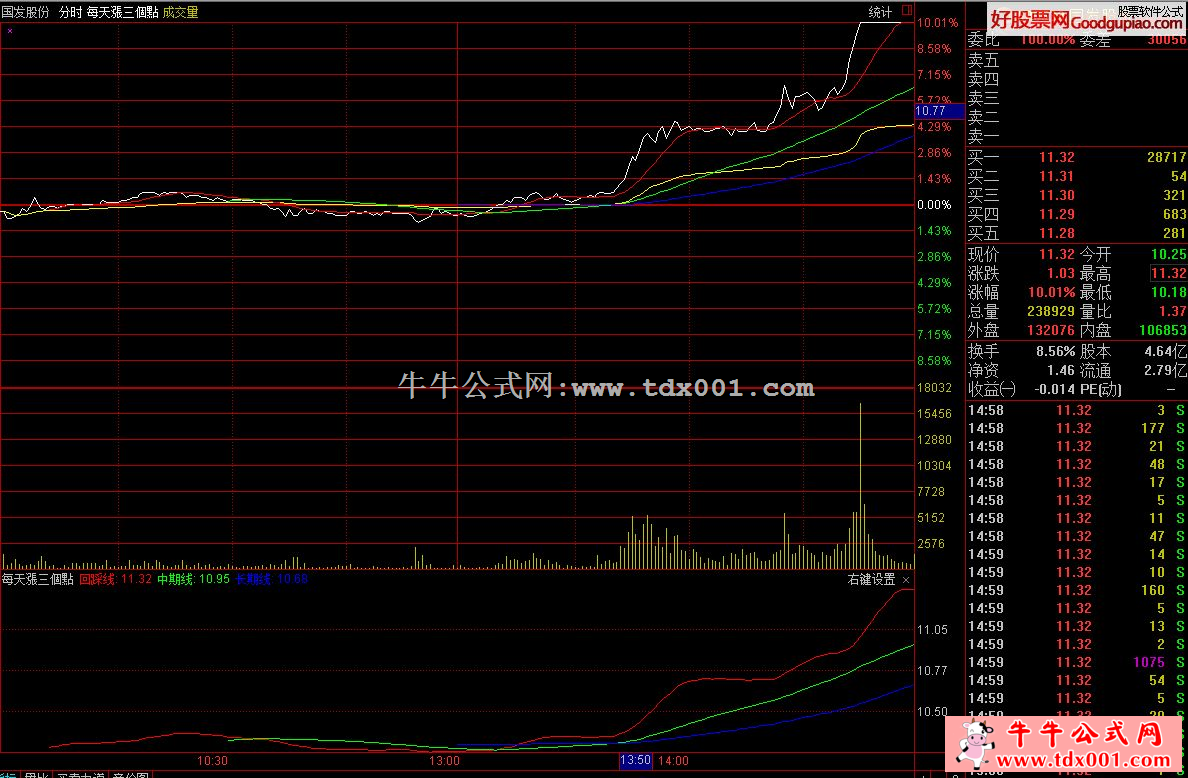Click the 统计 statistics button
The image size is (1188, 778).
coord(880,12)
